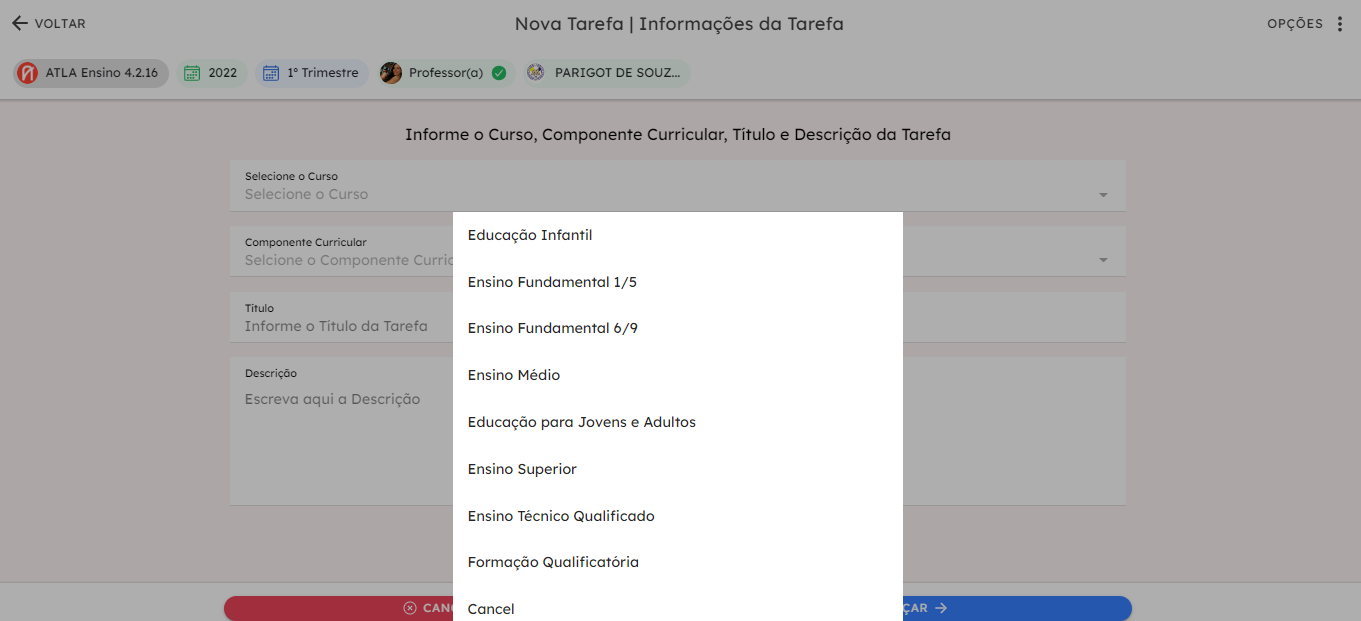
Task: Click the blue calendar icon for 1º Trimestre
Action: pyautogui.click(x=271, y=73)
